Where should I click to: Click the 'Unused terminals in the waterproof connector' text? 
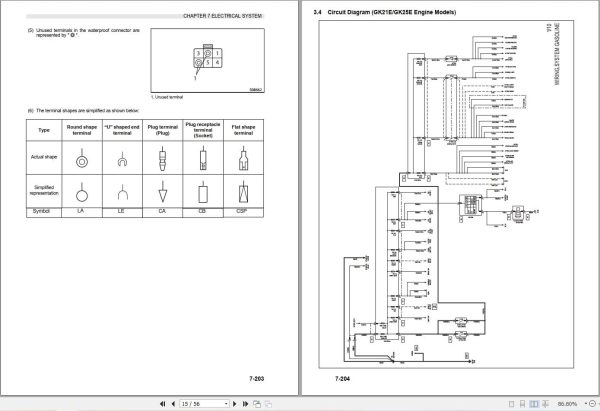click(x=84, y=33)
